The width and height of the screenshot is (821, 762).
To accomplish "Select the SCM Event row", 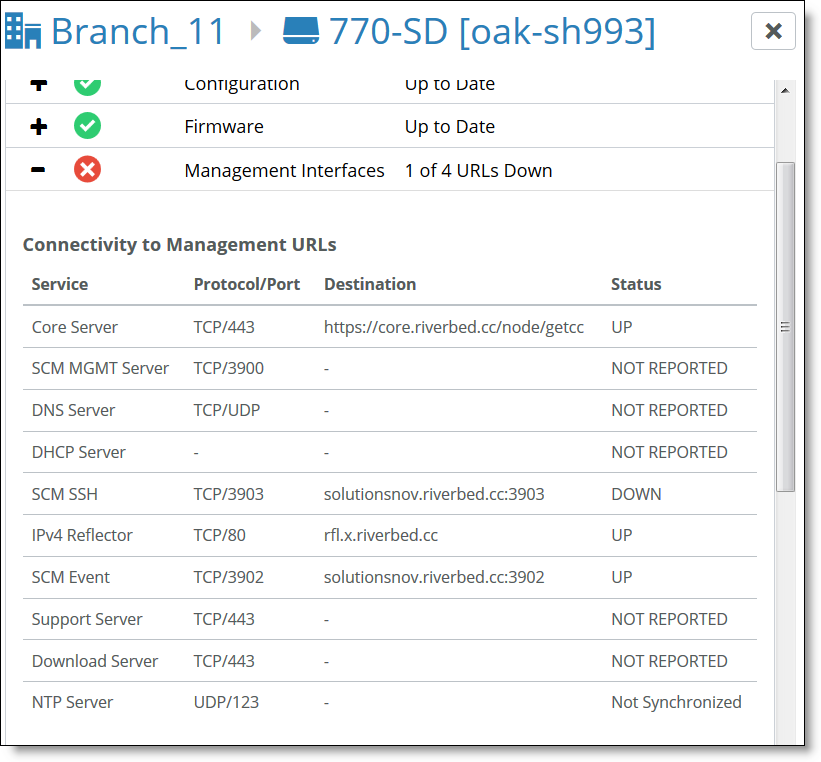I will coord(390,578).
